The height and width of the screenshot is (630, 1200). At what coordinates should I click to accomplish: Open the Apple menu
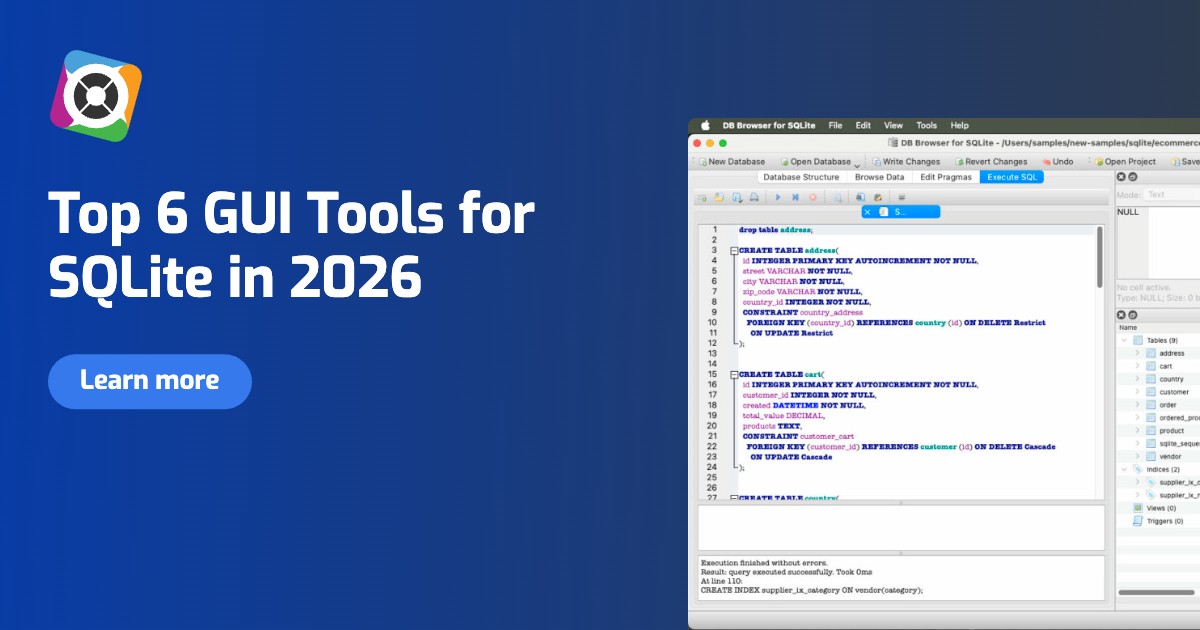coord(704,126)
